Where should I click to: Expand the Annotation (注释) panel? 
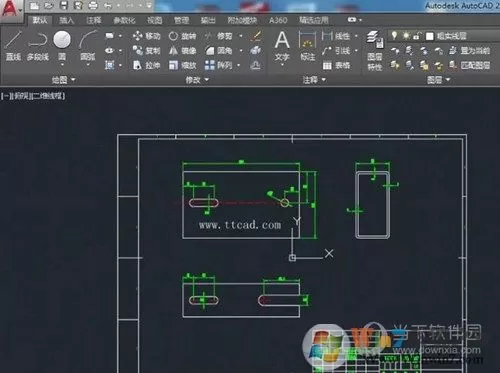314,80
